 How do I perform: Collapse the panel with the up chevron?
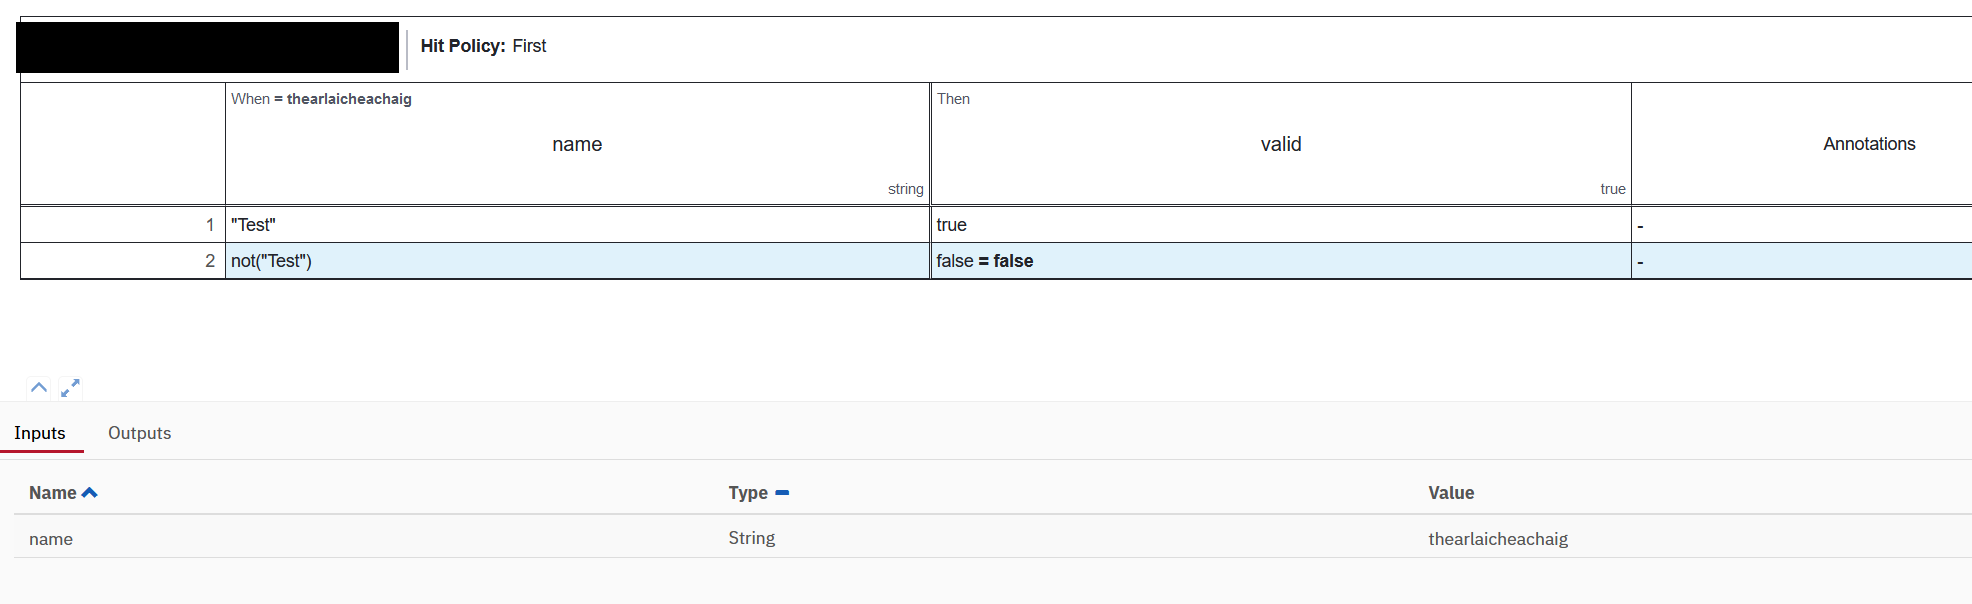[39, 388]
